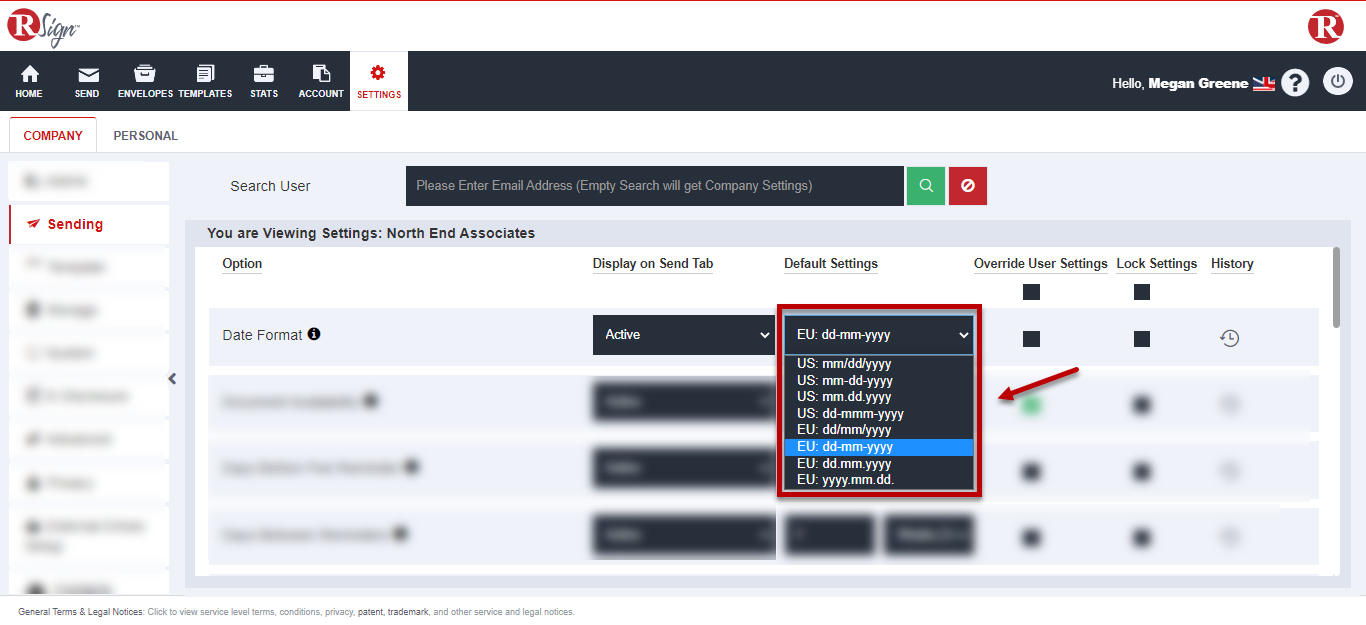The height and width of the screenshot is (625, 1366).
Task: Select Sending in the left sidebar
Action: [75, 224]
